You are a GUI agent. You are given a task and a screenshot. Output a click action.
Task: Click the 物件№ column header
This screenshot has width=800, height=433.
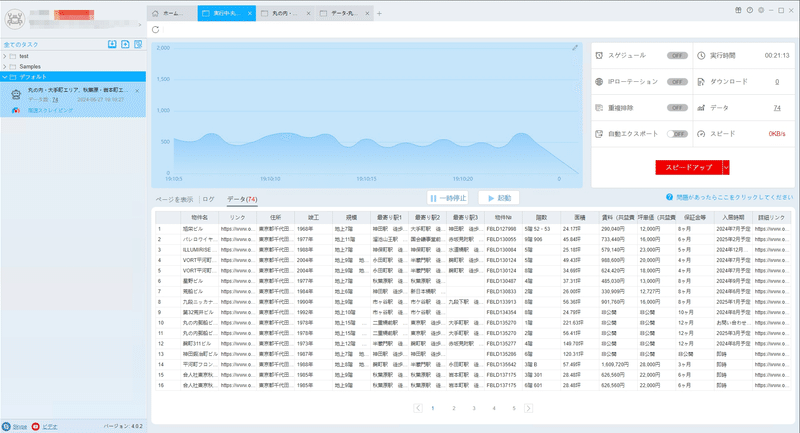click(503, 218)
